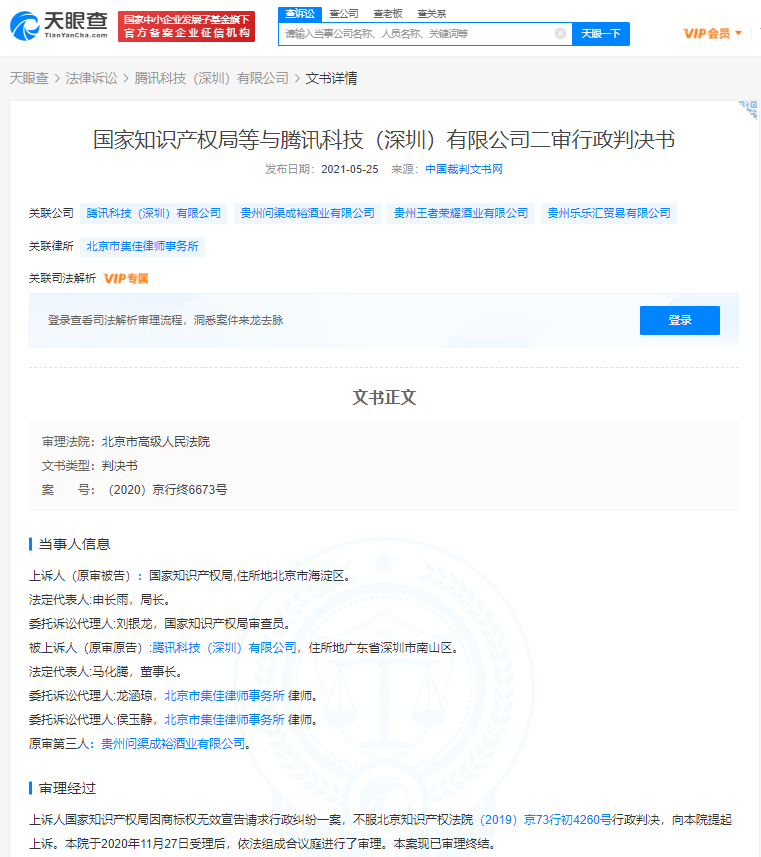Click the blue 登录 button
The width and height of the screenshot is (761, 857).
(x=679, y=320)
